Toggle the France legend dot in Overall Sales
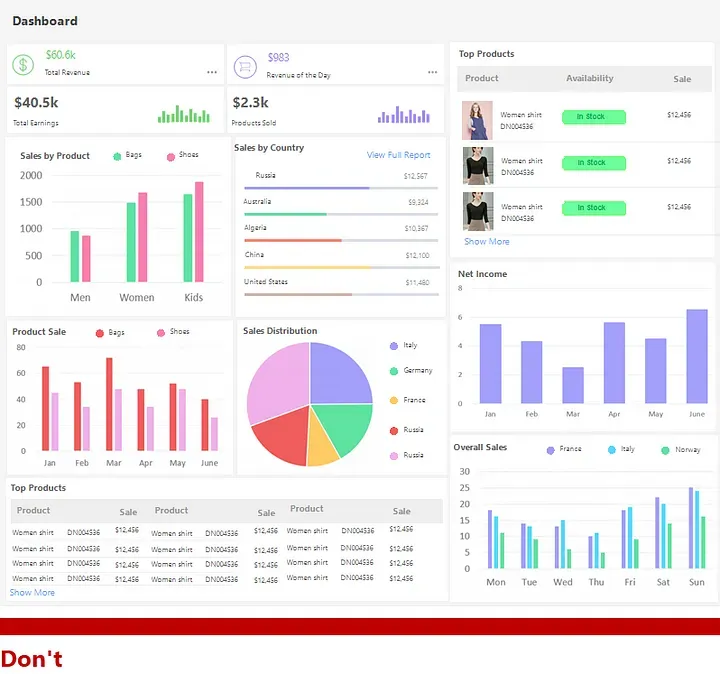720x674 pixels. (x=551, y=450)
